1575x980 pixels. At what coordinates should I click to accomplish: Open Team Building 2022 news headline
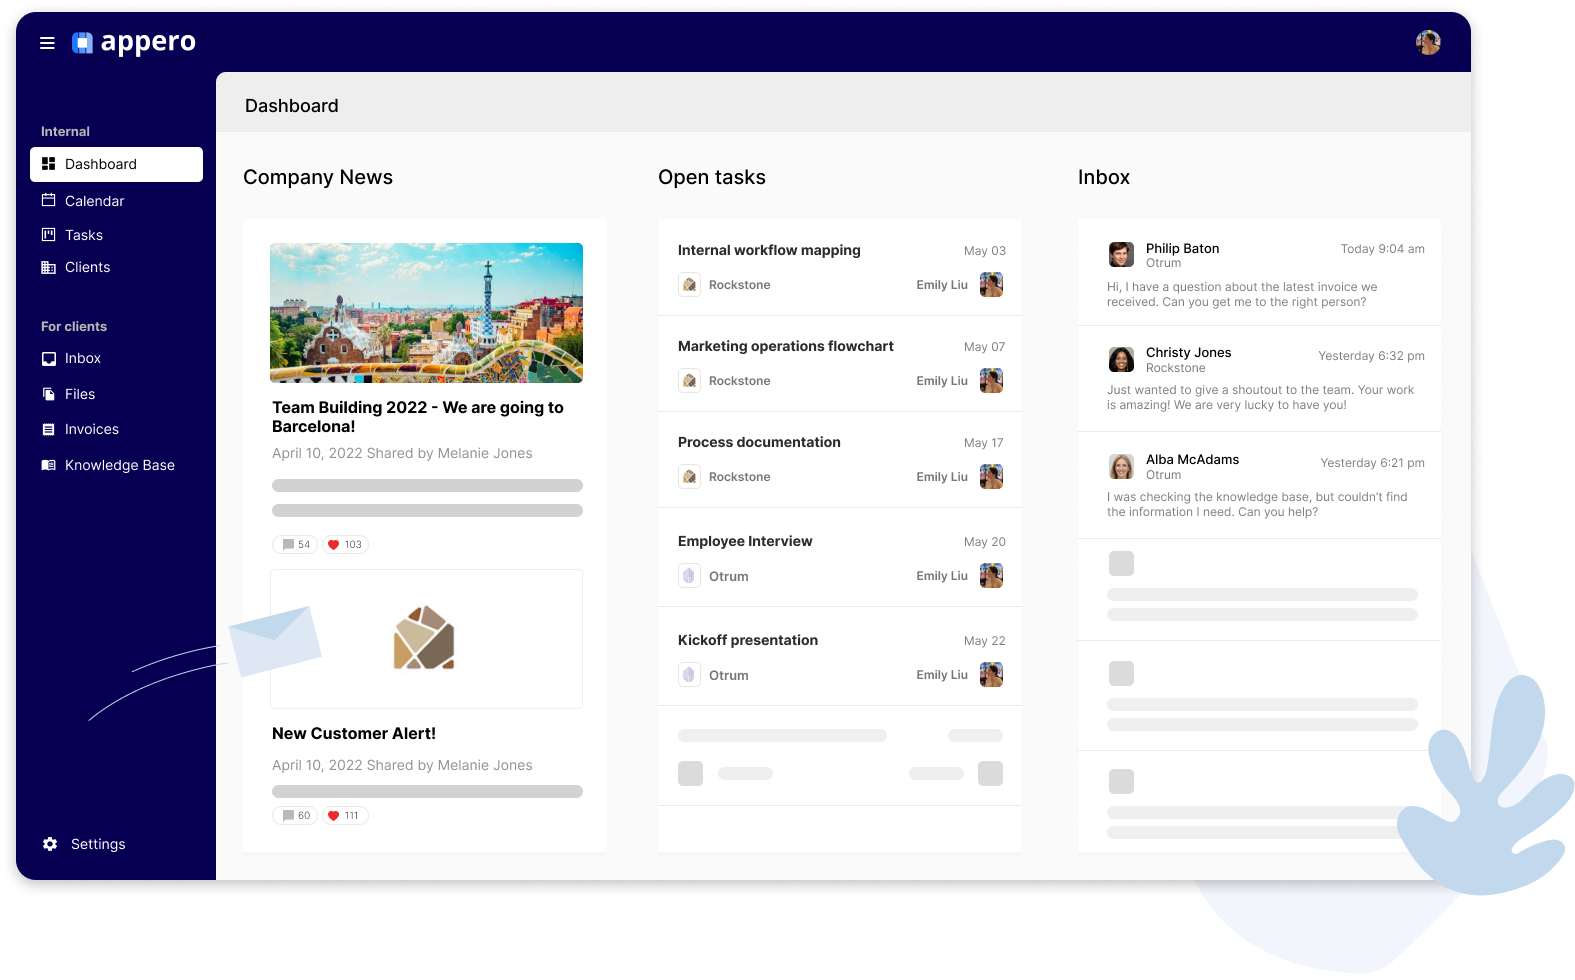418,417
